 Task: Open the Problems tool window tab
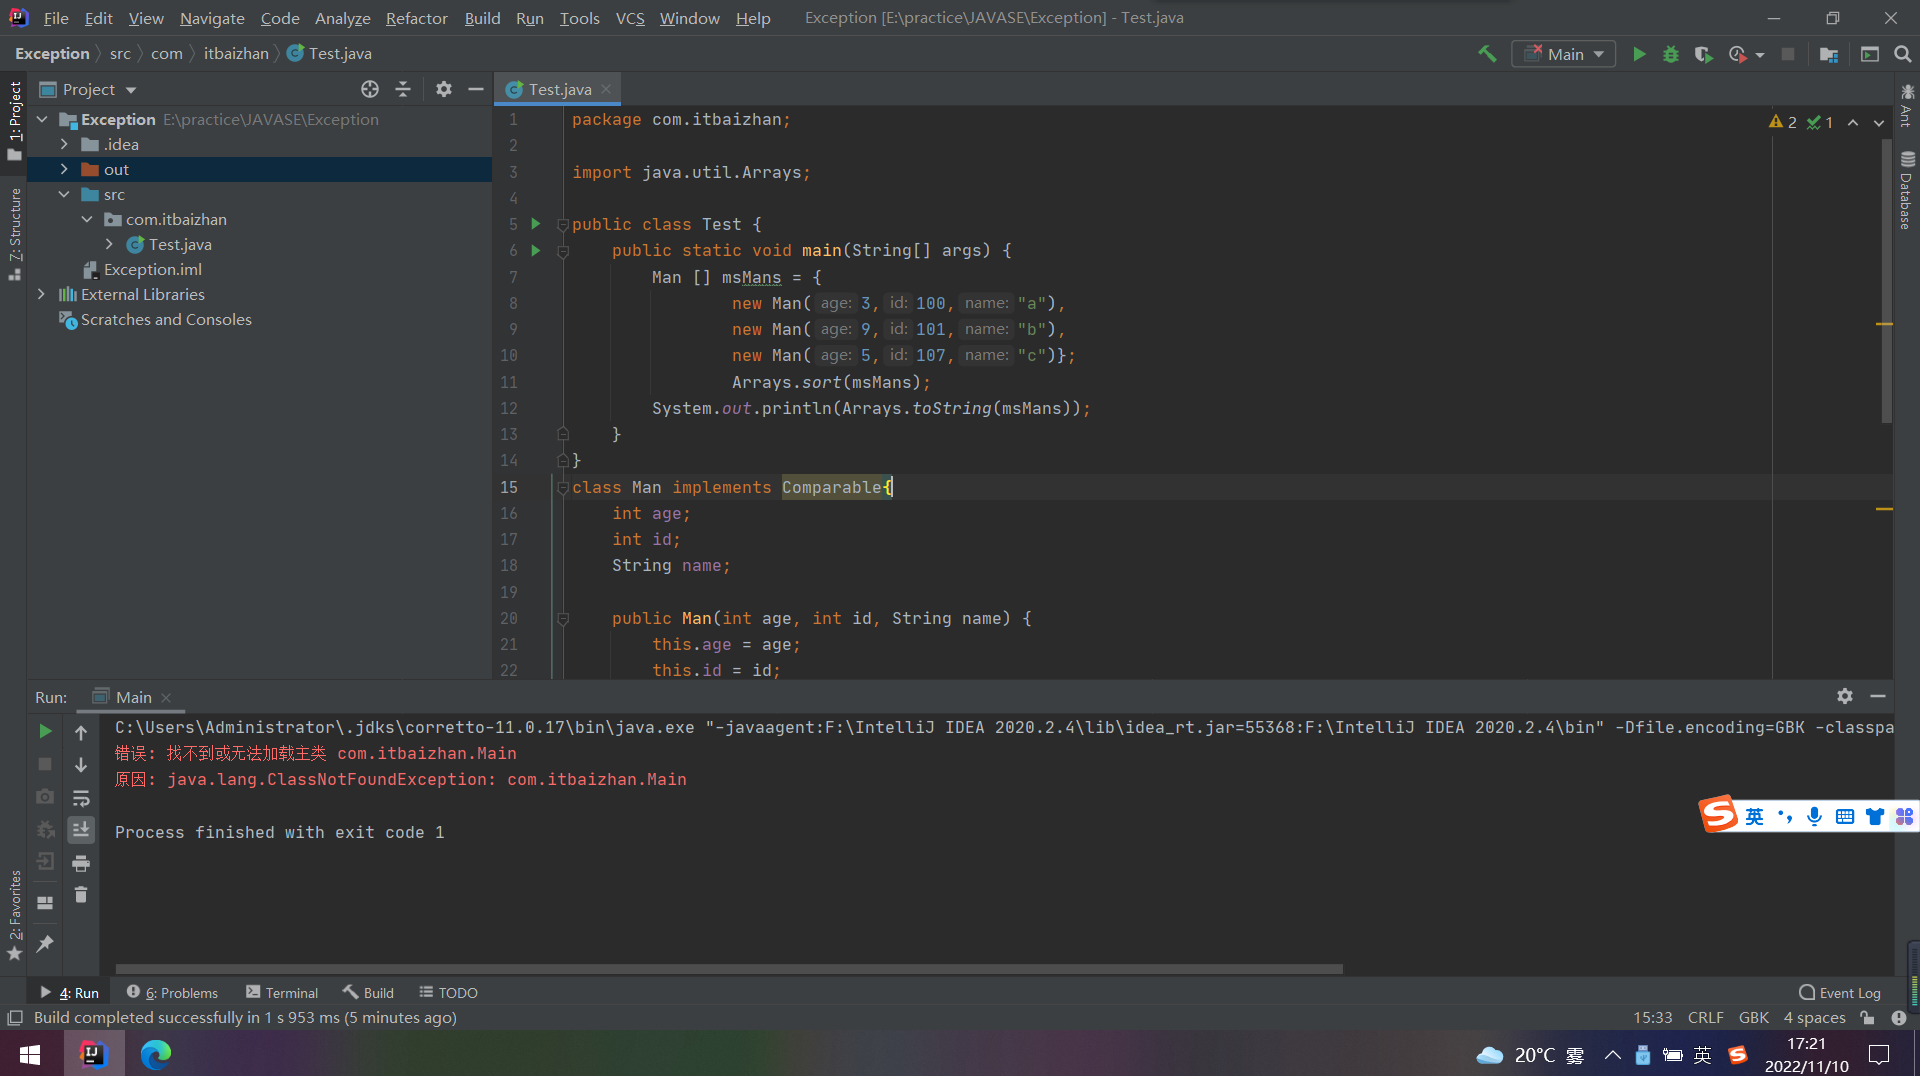tap(172, 992)
